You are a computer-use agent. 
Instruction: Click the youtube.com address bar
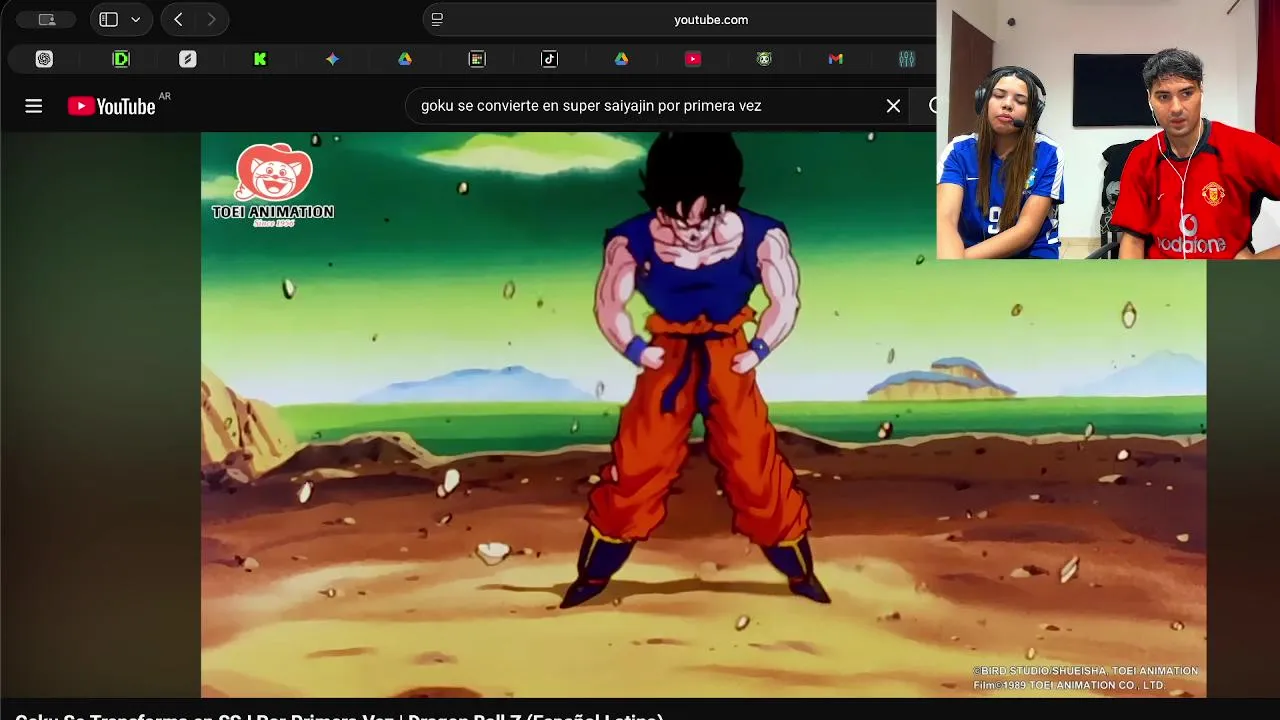pos(710,20)
